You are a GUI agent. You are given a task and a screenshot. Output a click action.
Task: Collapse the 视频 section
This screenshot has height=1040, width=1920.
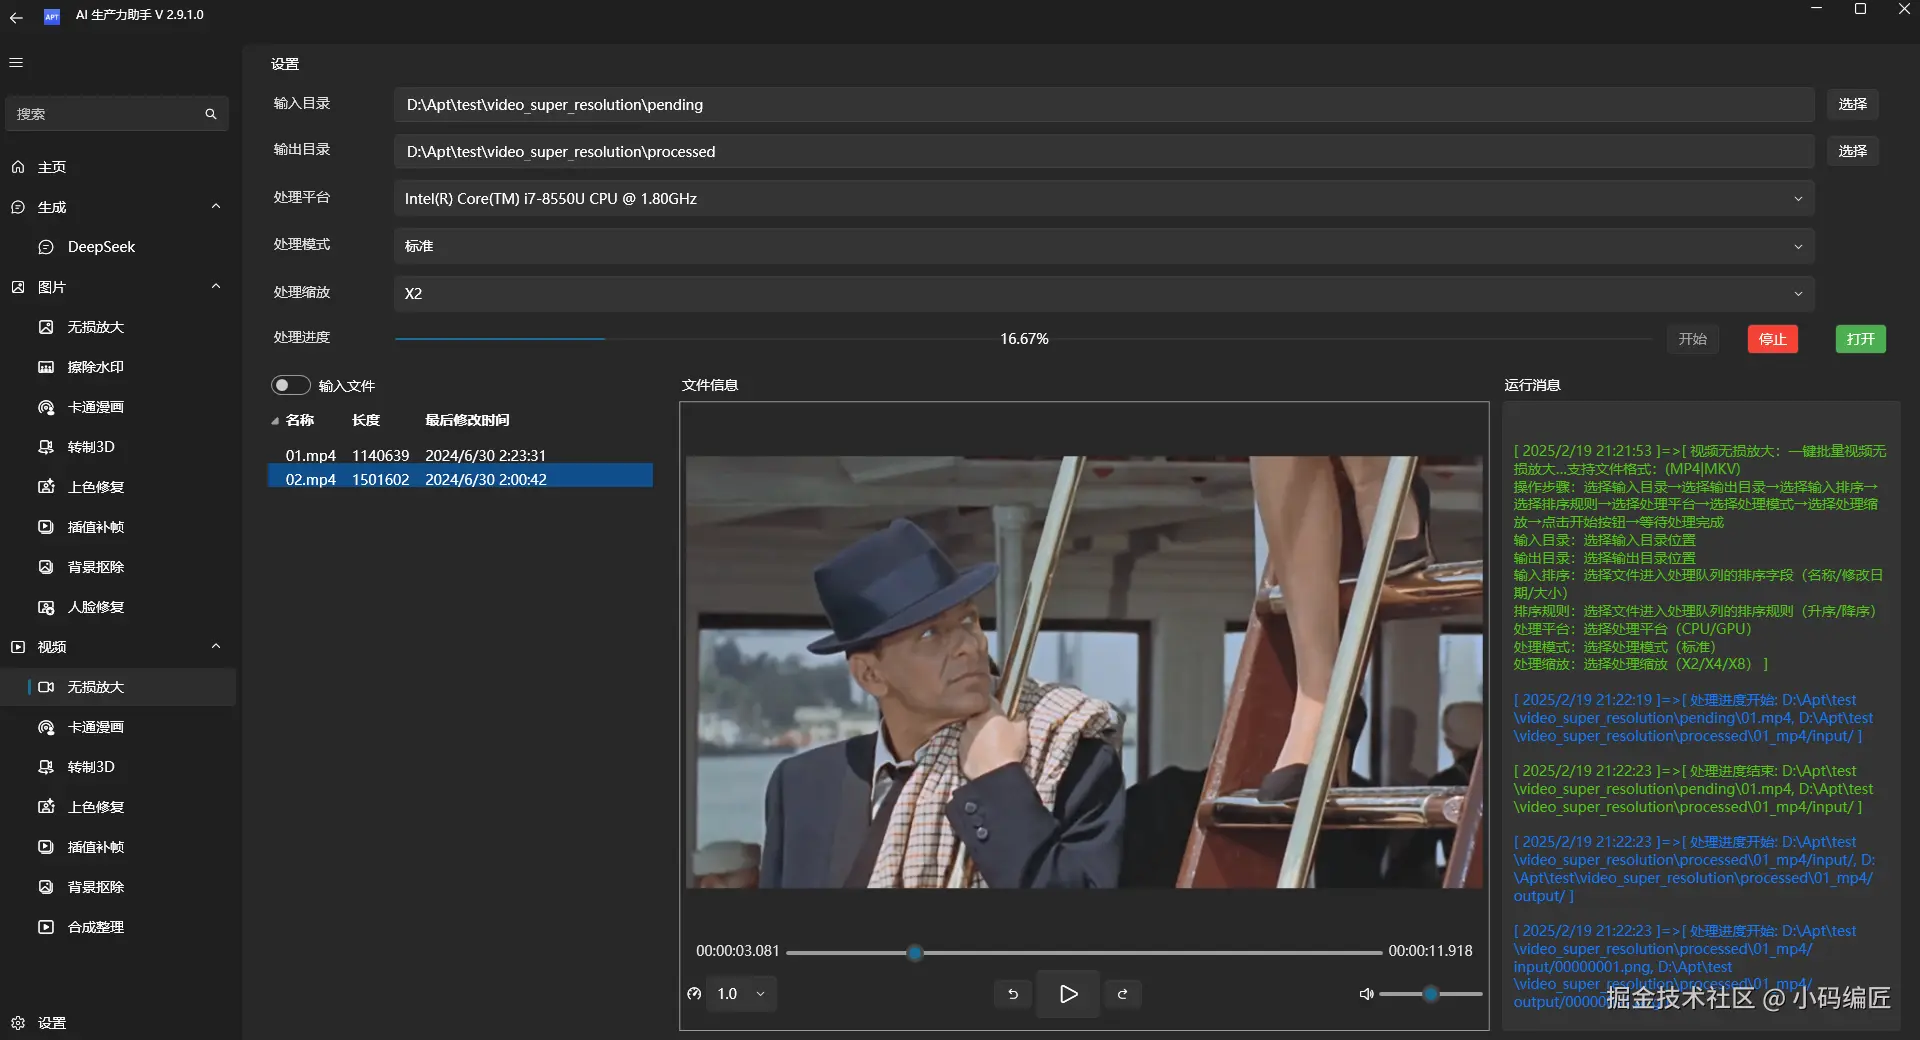(x=216, y=647)
